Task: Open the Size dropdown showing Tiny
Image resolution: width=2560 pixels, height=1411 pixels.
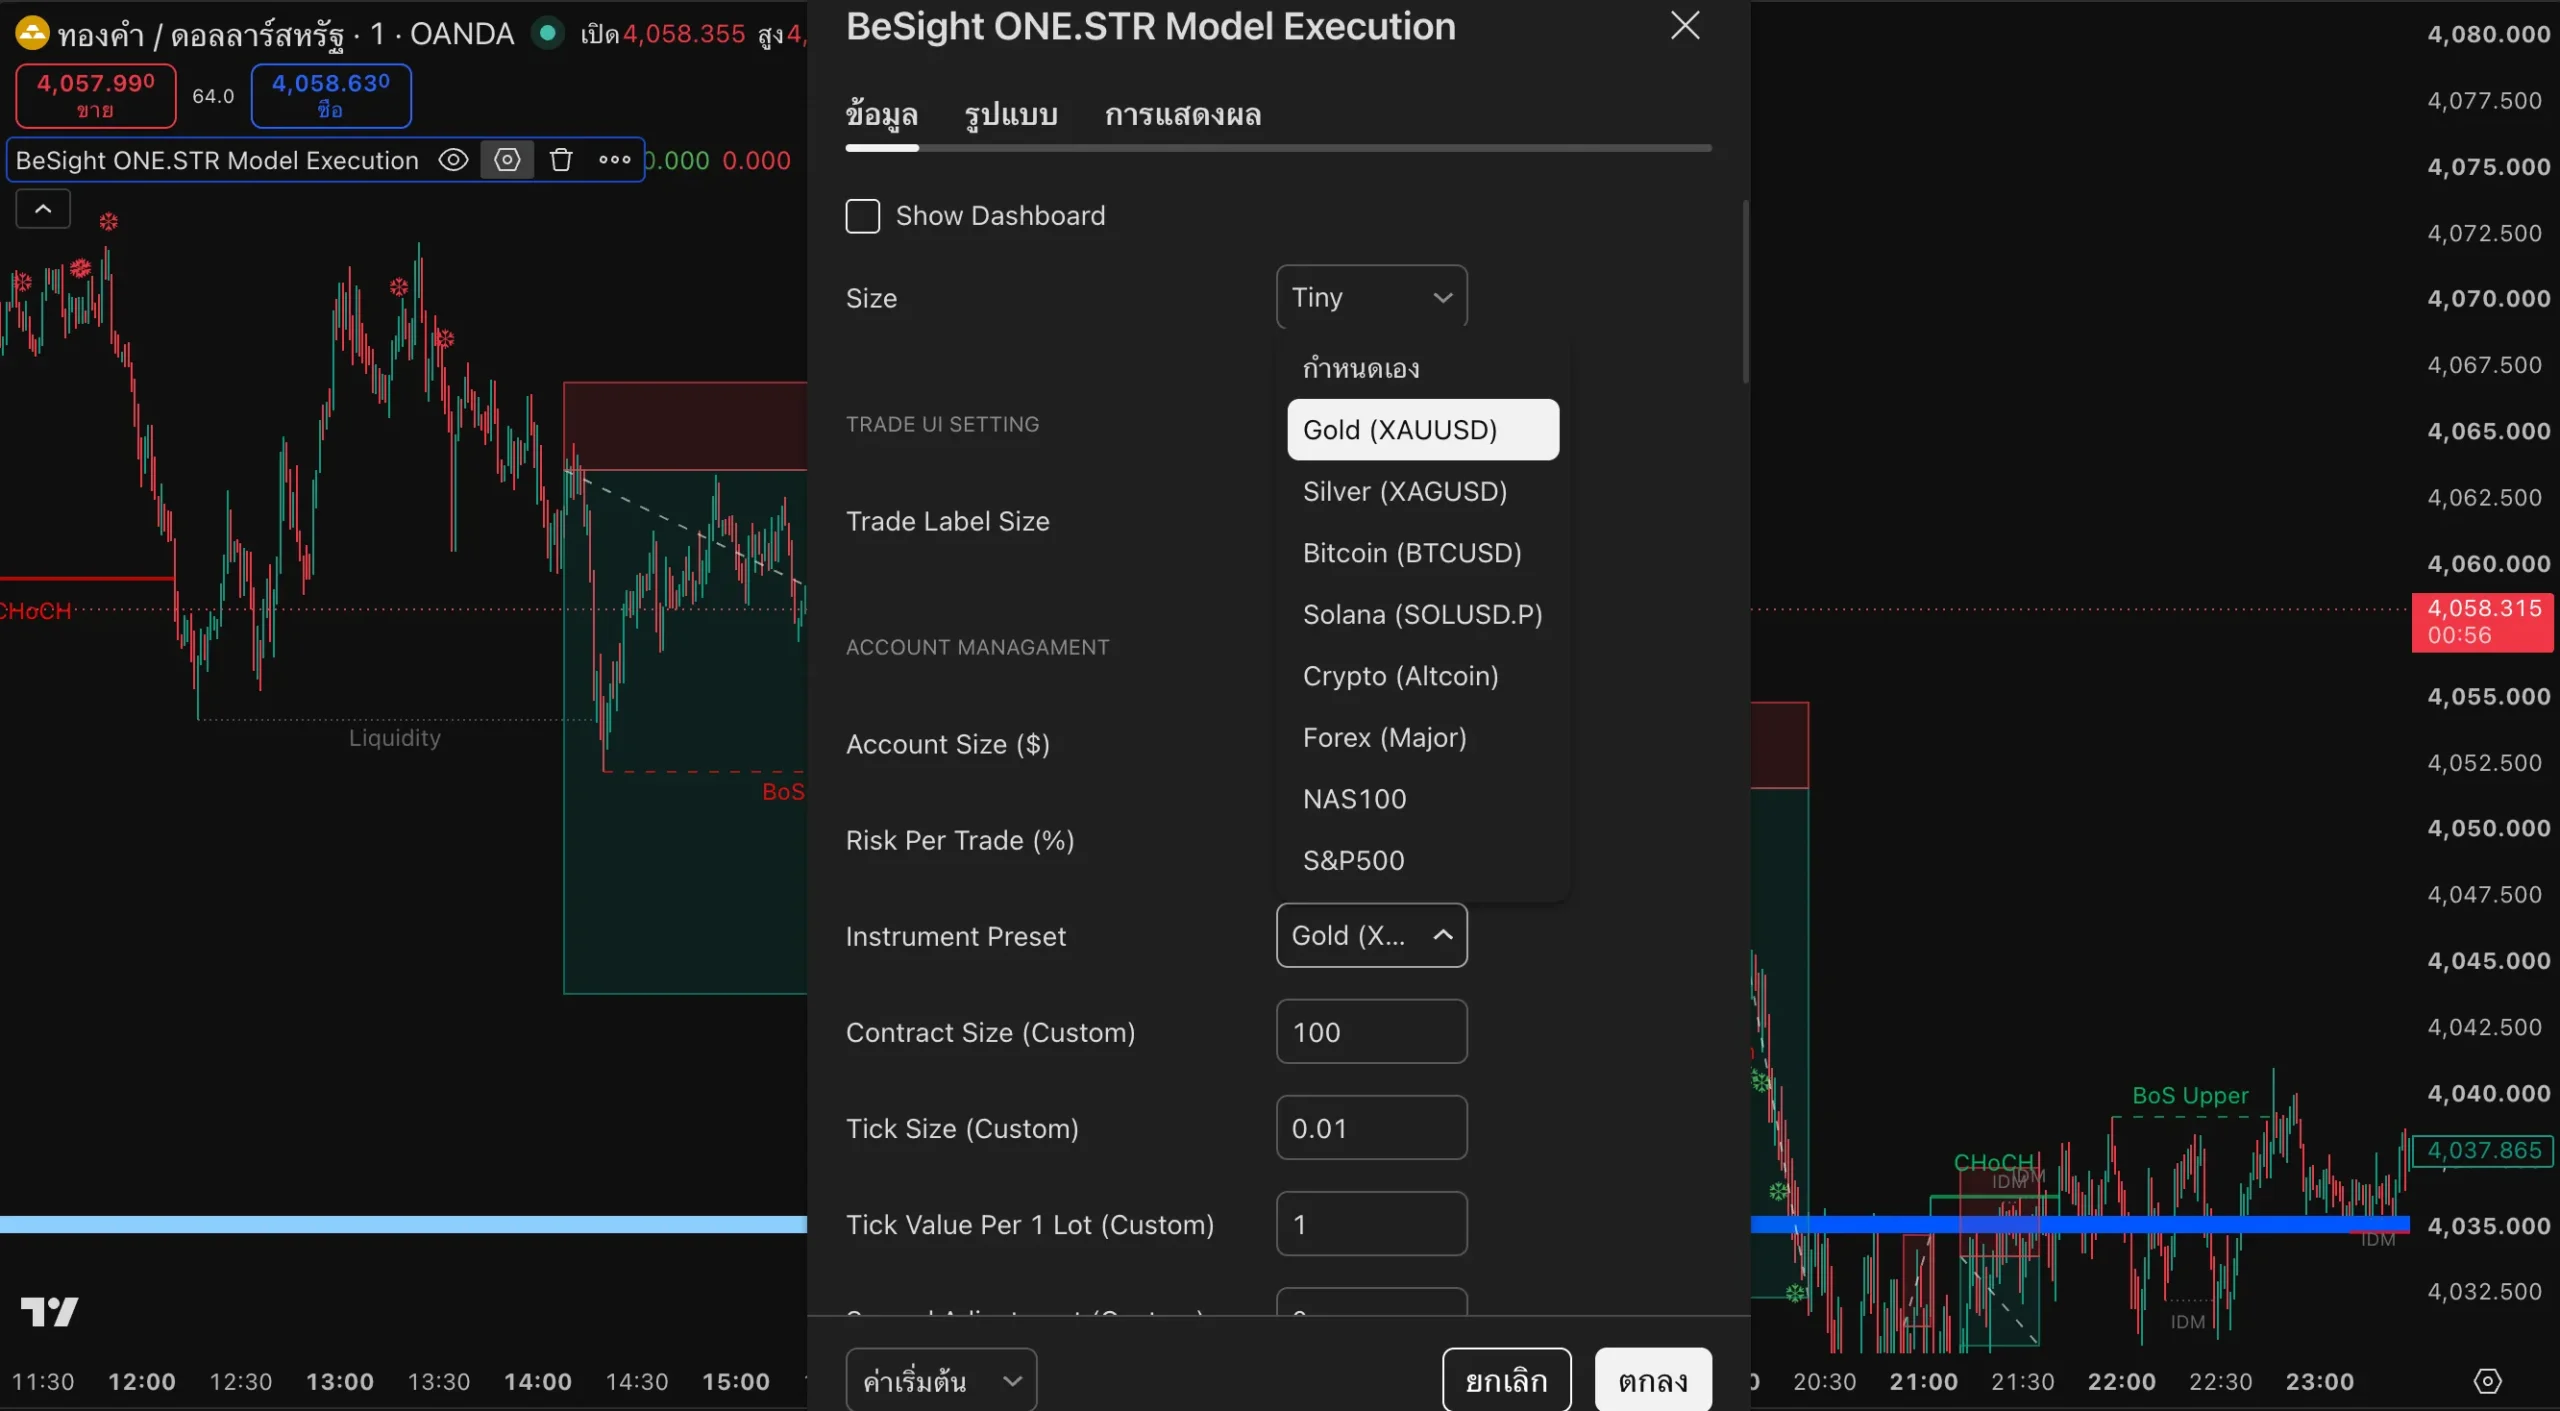Action: tap(1371, 297)
